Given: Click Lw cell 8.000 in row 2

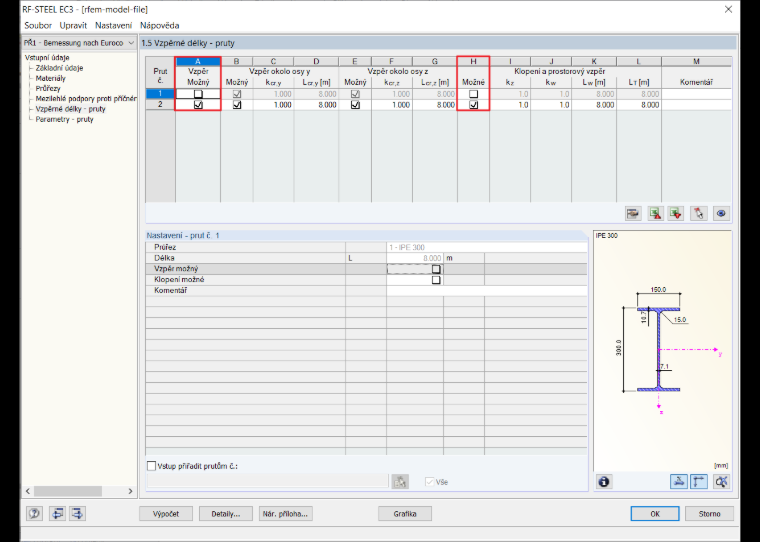Looking at the screenshot, I should coord(594,105).
